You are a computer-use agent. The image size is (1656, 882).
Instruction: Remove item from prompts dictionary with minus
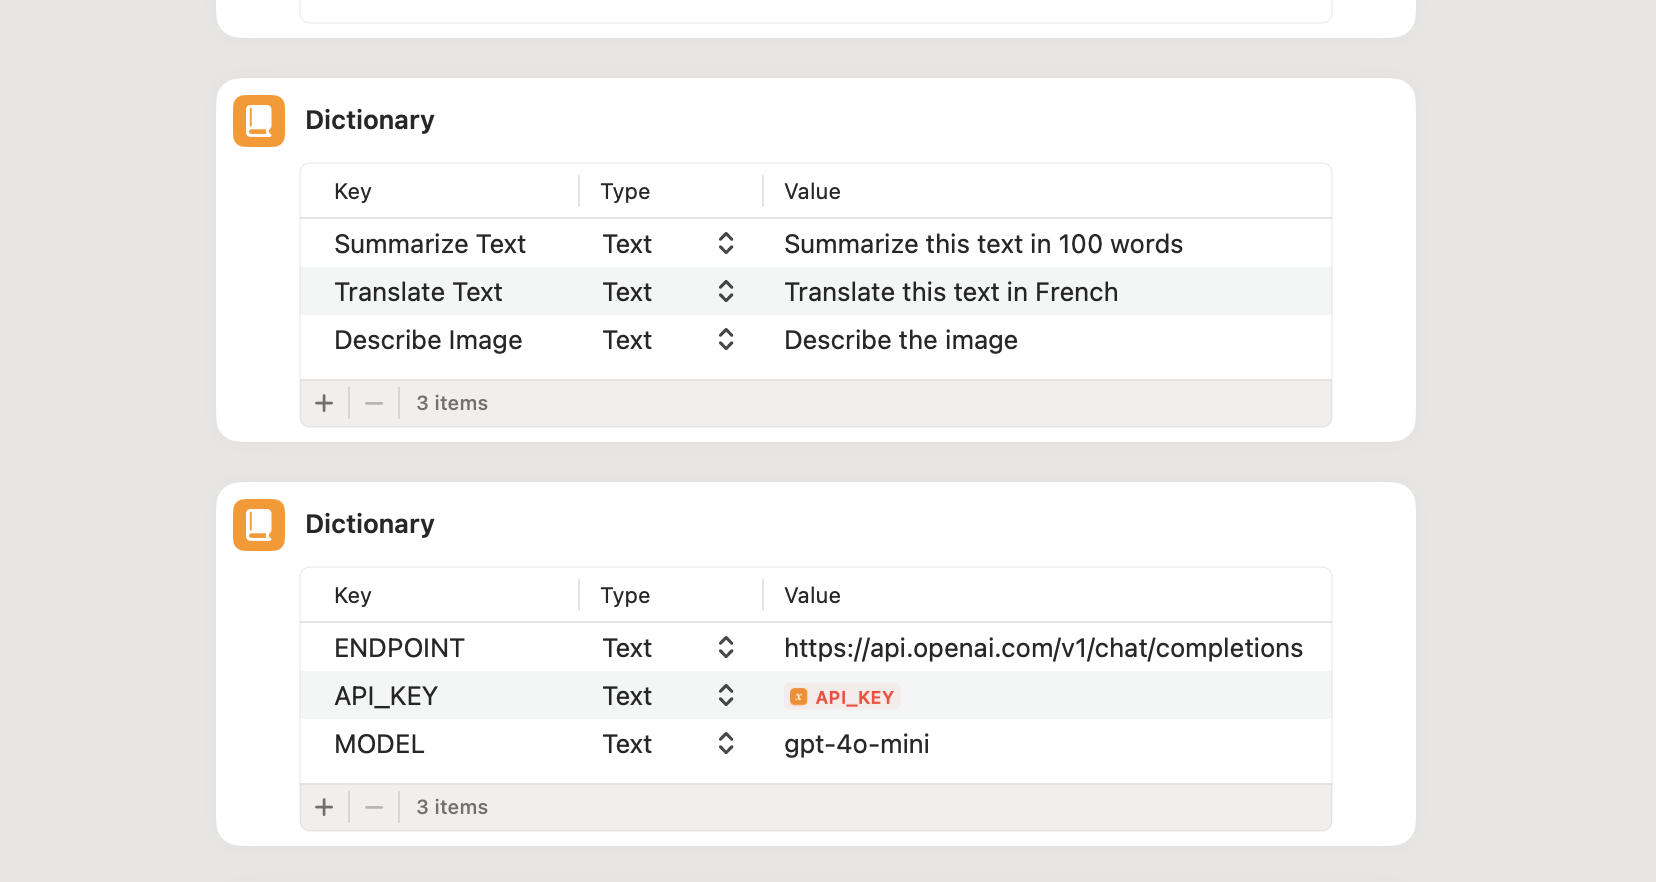tap(374, 403)
